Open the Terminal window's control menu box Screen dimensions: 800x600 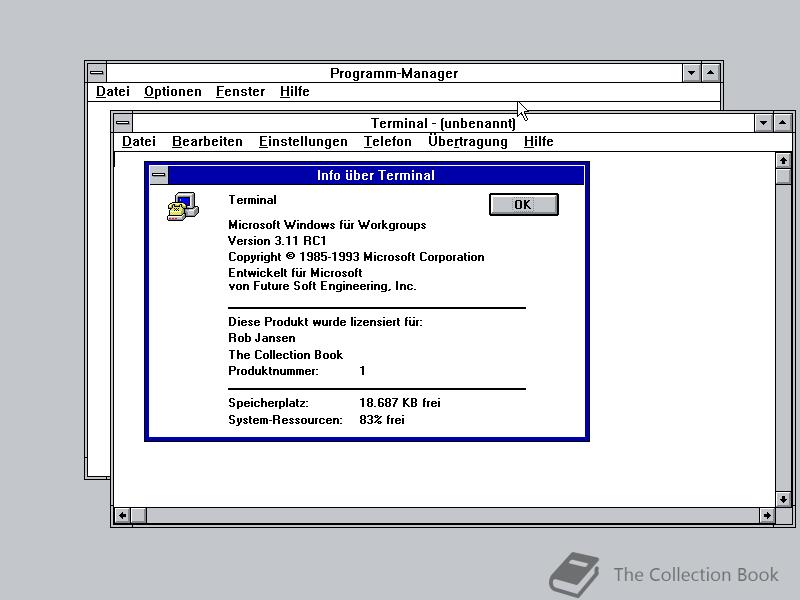[122, 123]
